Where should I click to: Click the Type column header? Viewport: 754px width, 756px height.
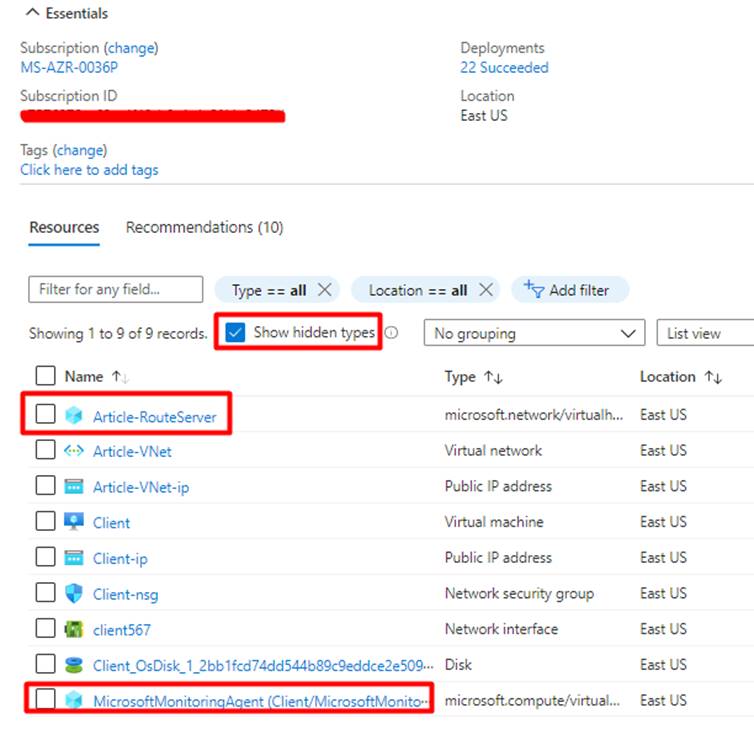pyautogui.click(x=460, y=377)
